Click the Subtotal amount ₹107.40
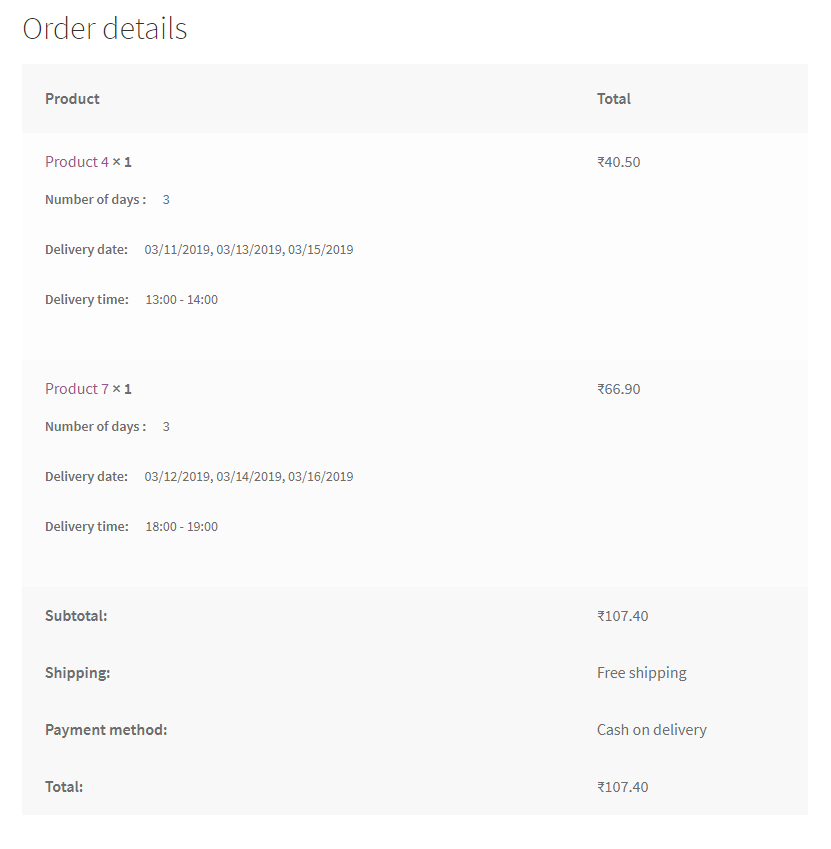The image size is (831, 849). (x=622, y=616)
